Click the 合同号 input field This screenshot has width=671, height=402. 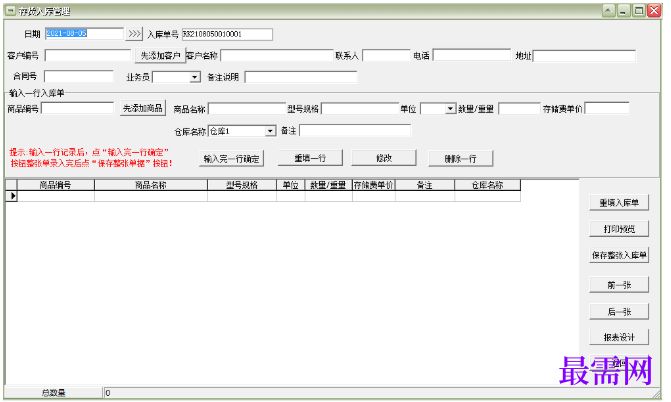pos(79,77)
